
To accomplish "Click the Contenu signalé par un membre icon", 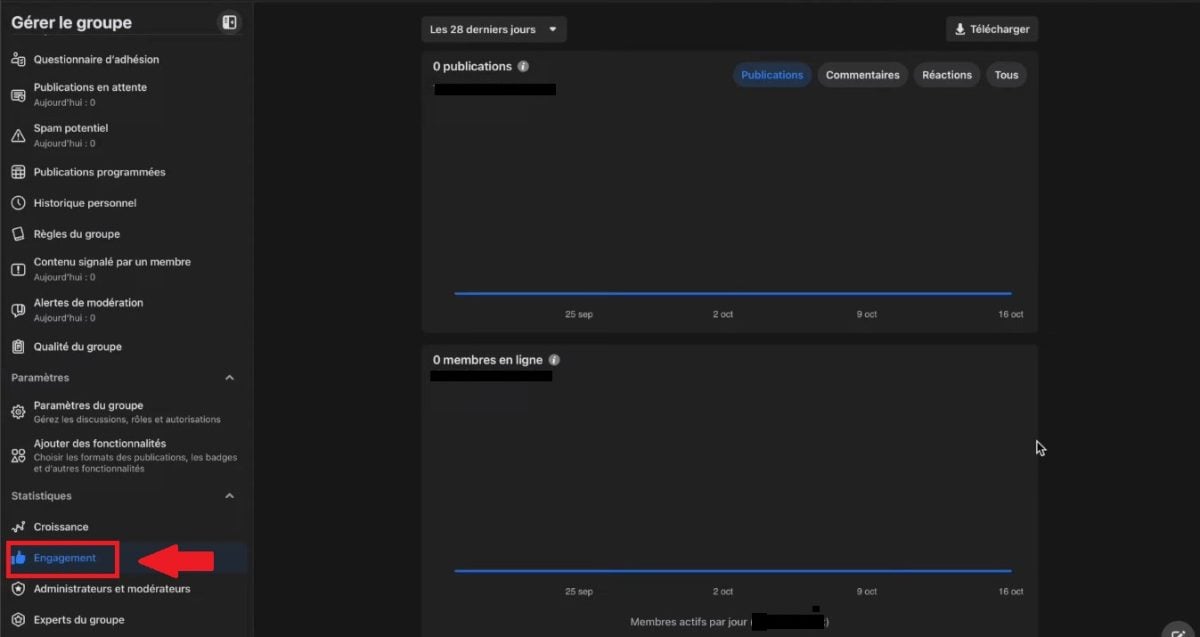I will [x=18, y=269].
